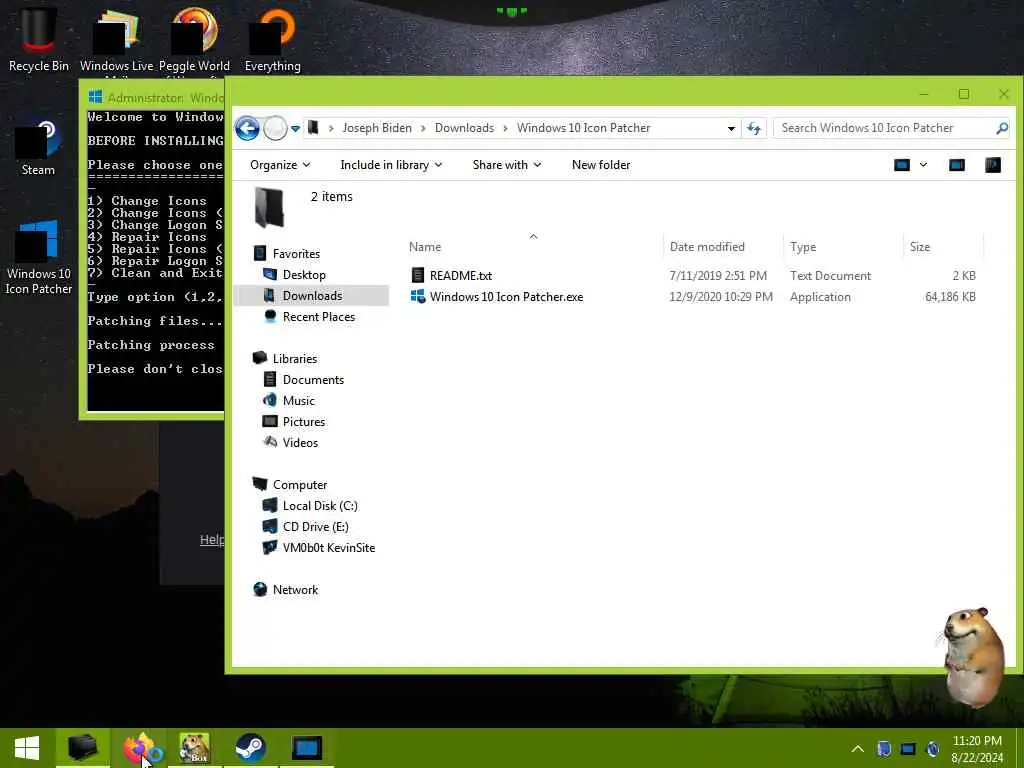Open recent locations dropdown next to nav arrows
The height and width of the screenshot is (768, 1024).
point(295,129)
